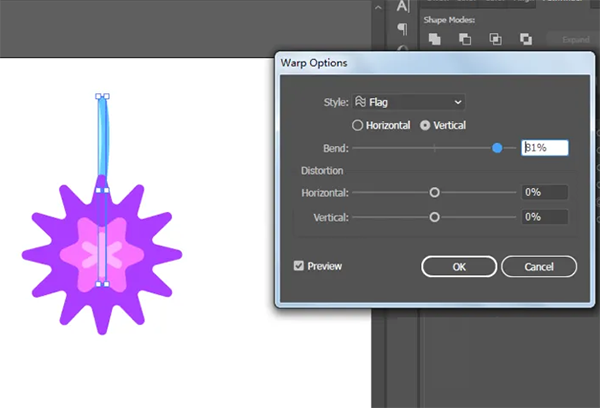Select the Horizontal radio button
The height and width of the screenshot is (408, 600).
tap(358, 125)
